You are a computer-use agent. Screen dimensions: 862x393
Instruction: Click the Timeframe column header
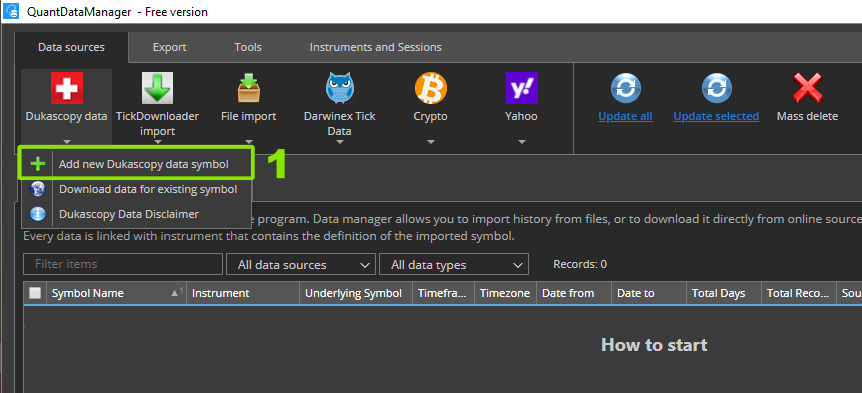click(443, 293)
